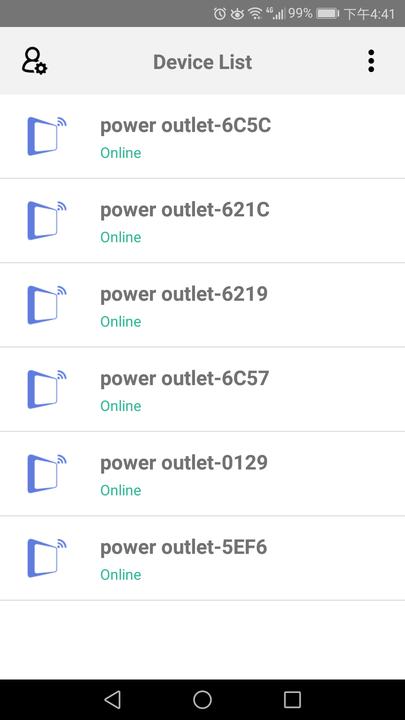This screenshot has height=720, width=405.
Task: Choose the power outlet-0129 entry
Action: (x=202, y=474)
